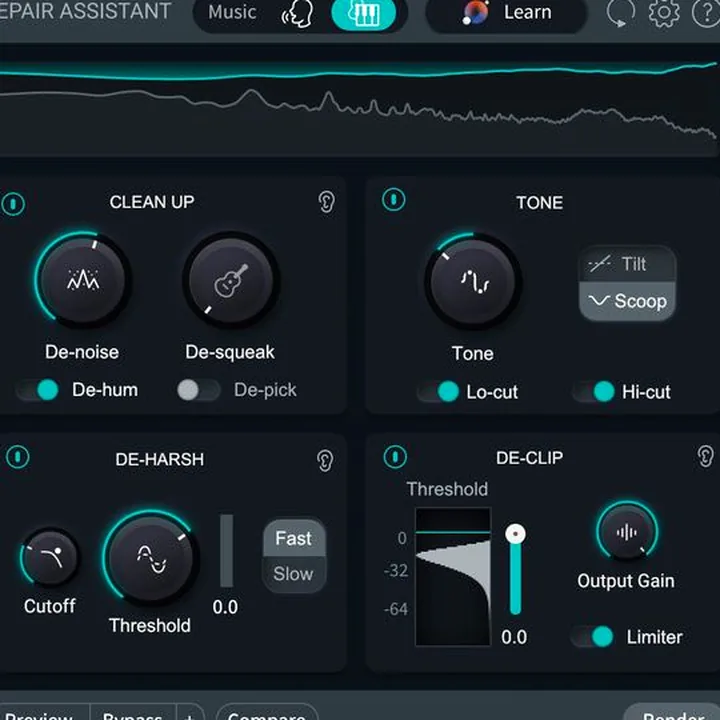Click the Output Gain knob

(x=627, y=532)
